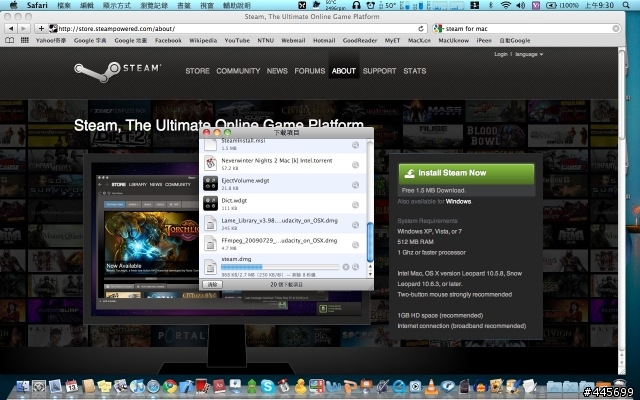Select the Dict.wdgt download row

point(282,204)
